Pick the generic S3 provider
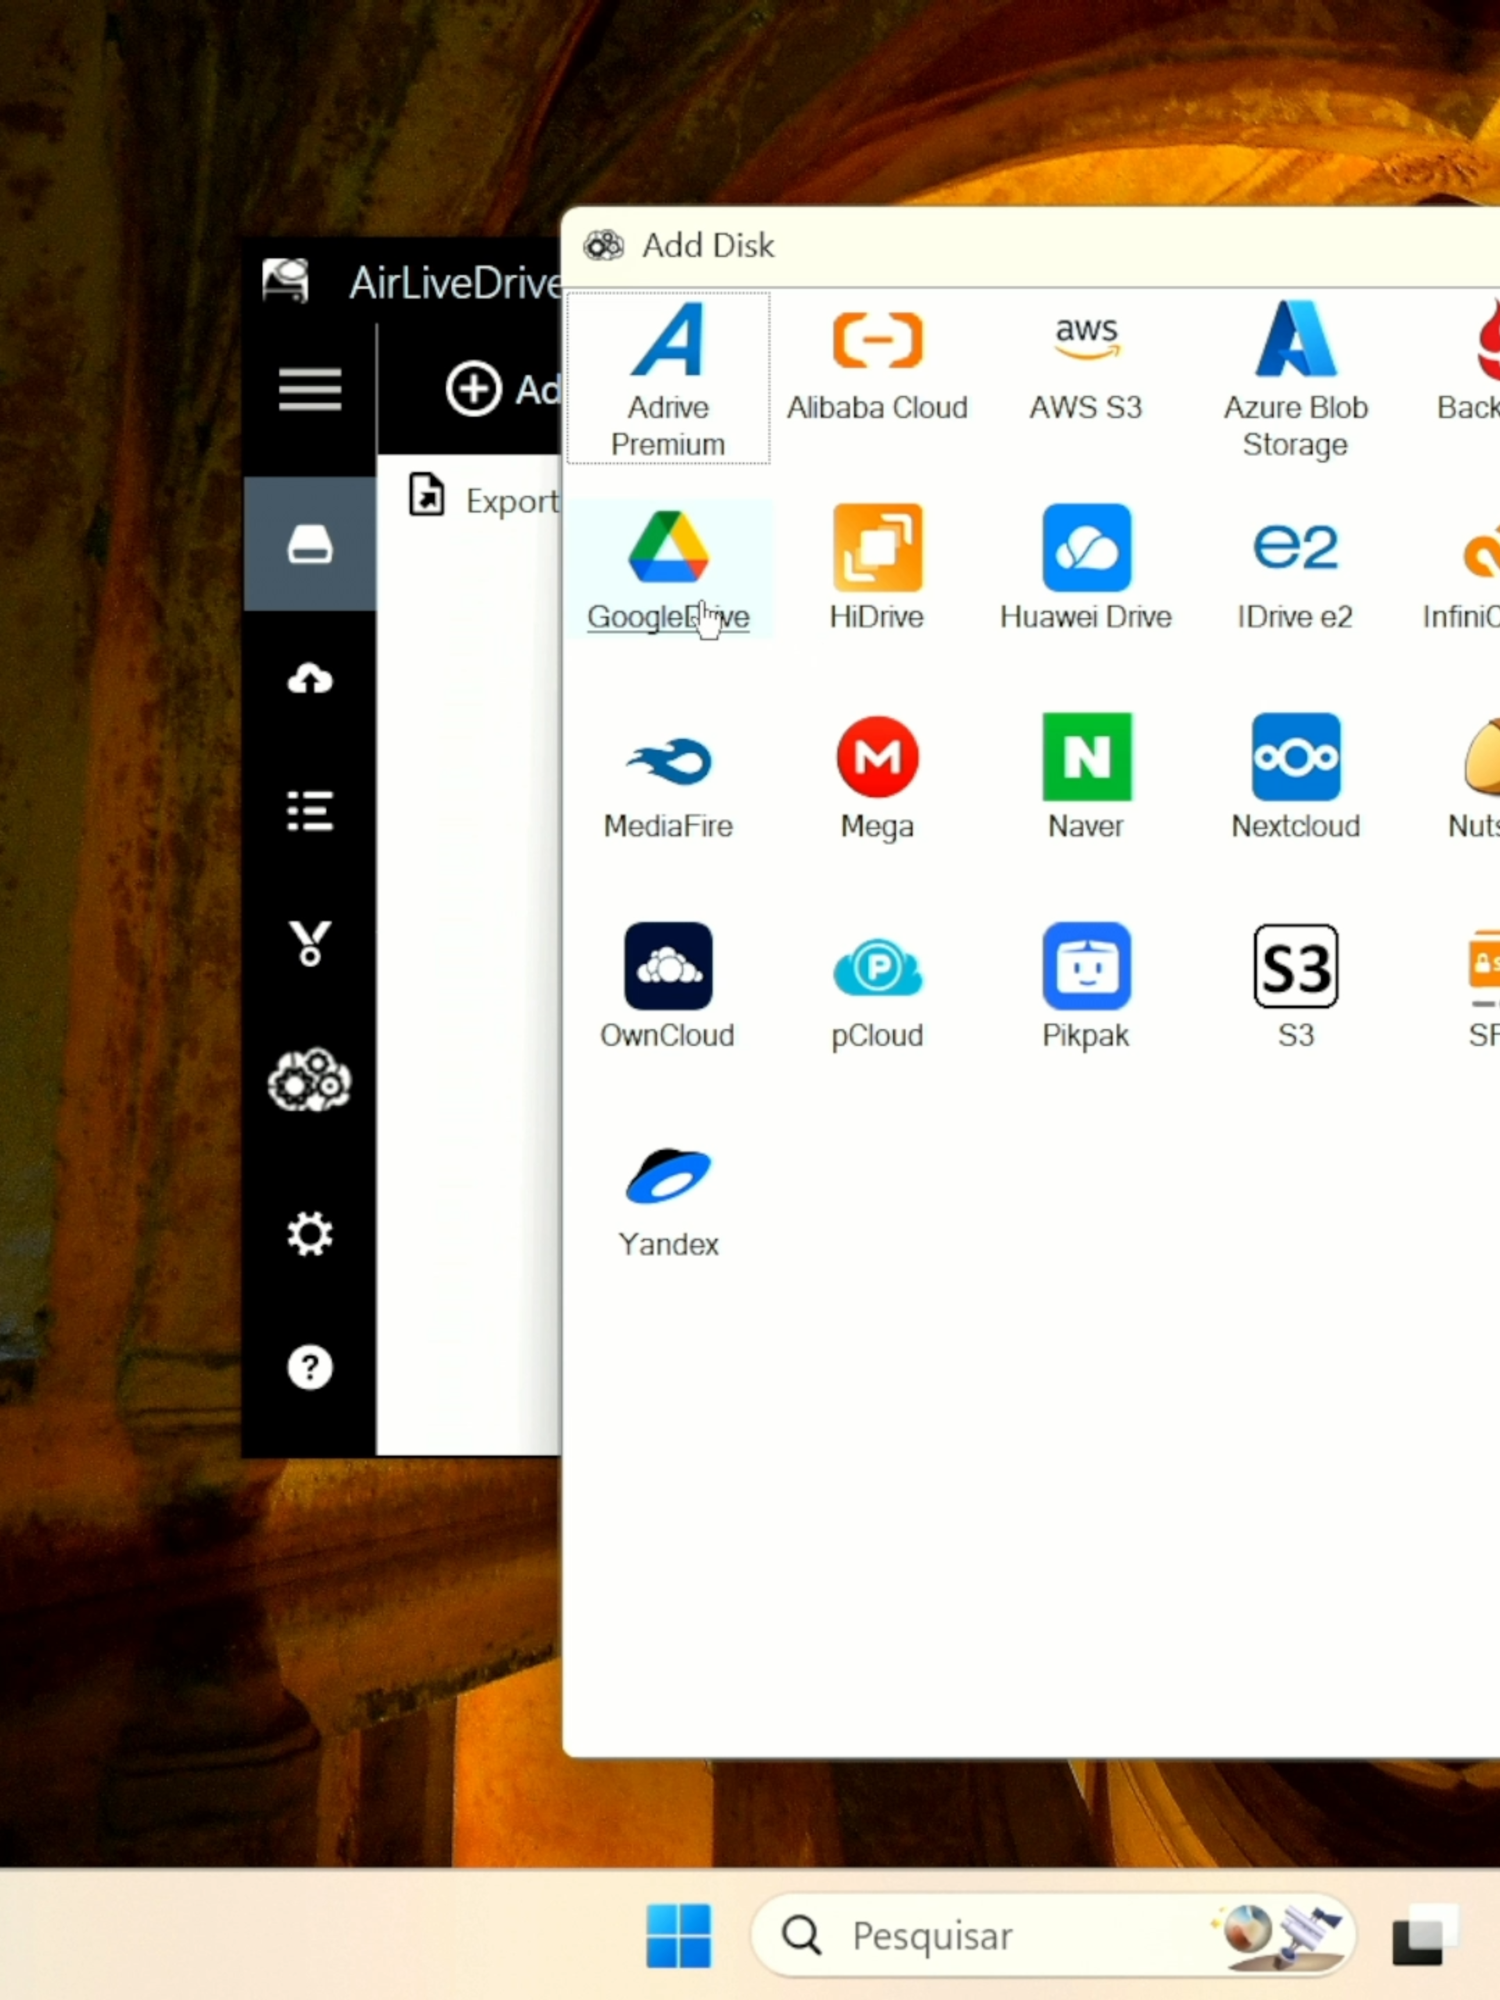 point(1295,988)
